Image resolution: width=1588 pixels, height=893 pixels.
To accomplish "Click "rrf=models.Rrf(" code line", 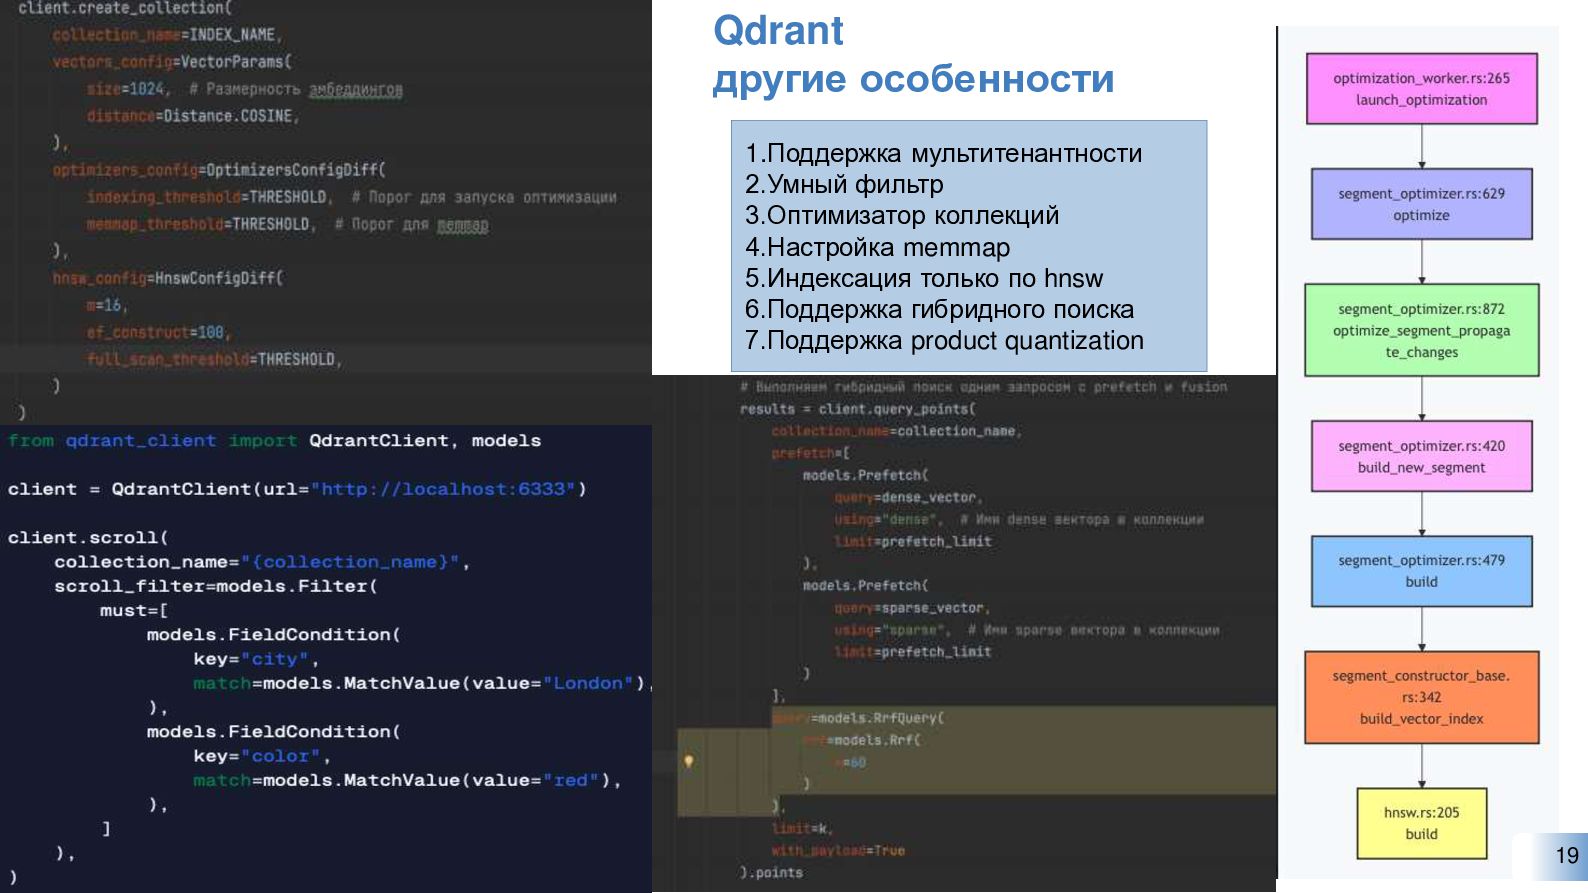I will pyautogui.click(x=861, y=740).
